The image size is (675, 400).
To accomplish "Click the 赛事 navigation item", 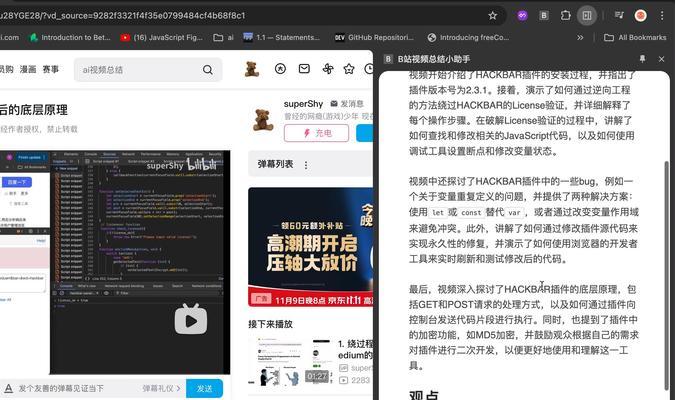I will [x=51, y=69].
